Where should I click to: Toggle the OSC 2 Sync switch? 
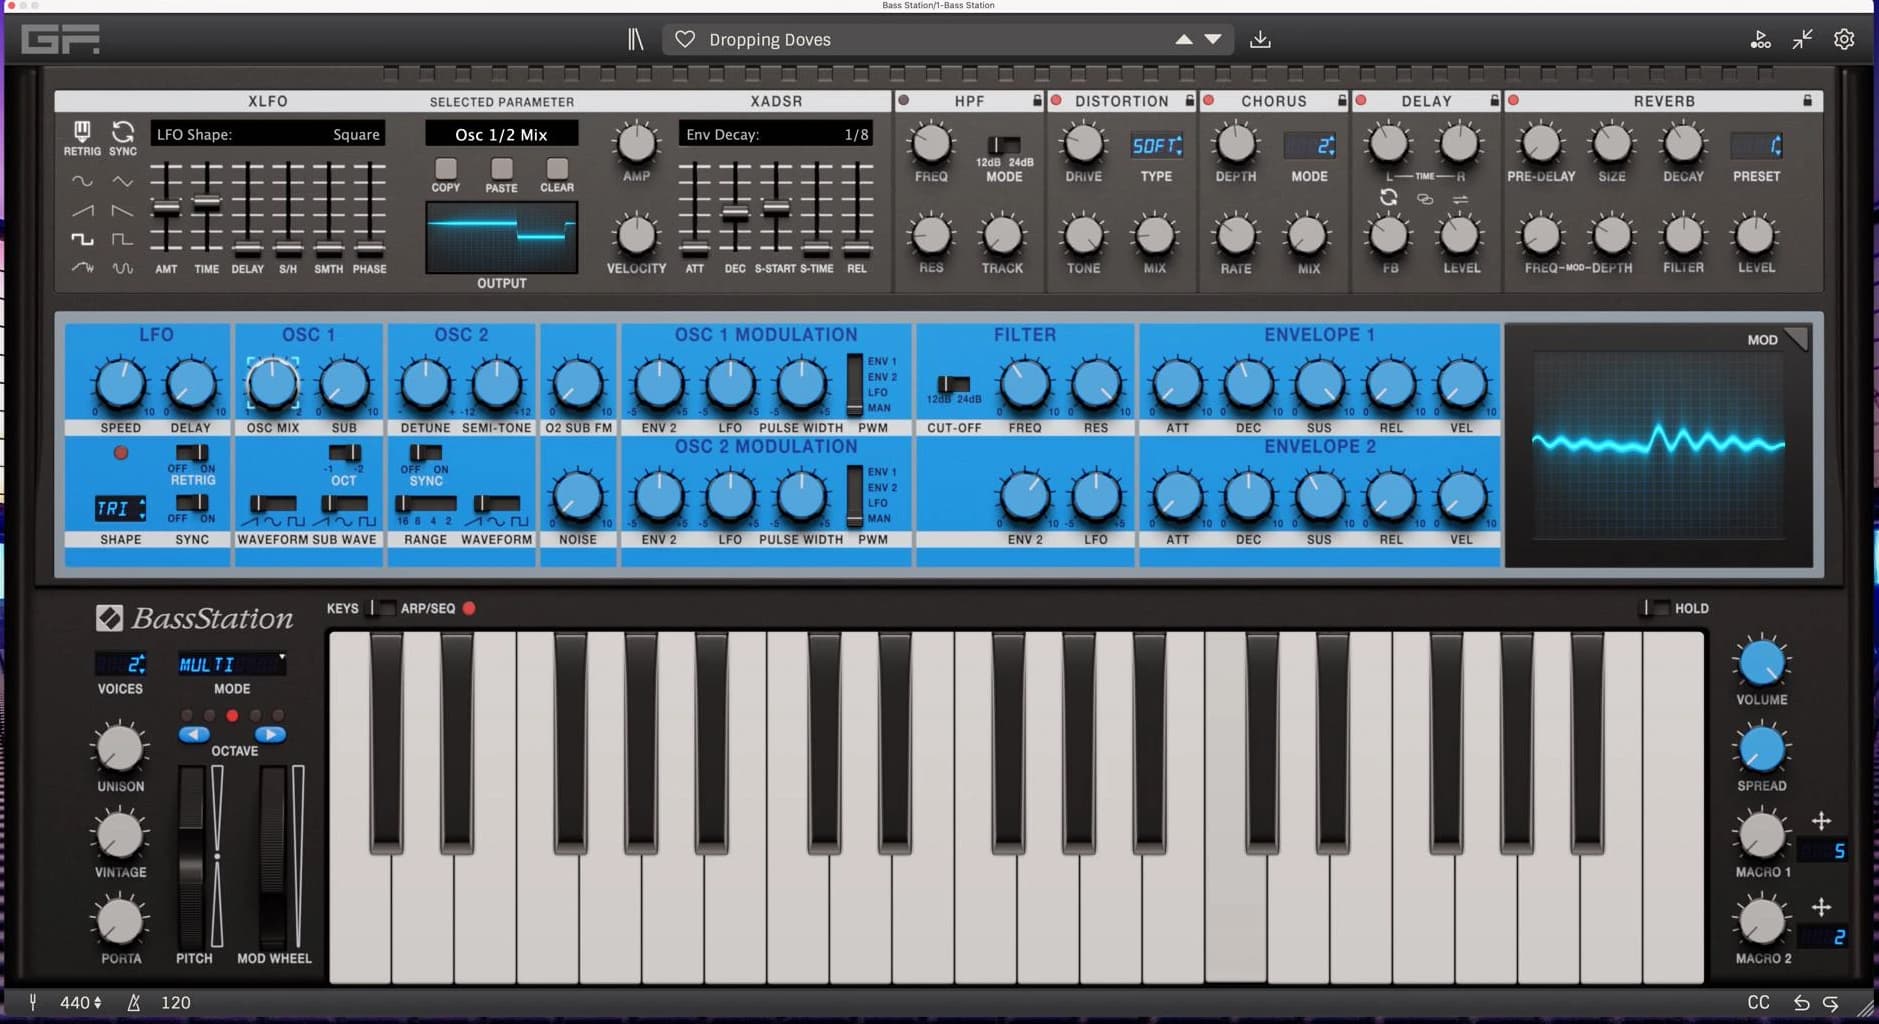tap(425, 453)
